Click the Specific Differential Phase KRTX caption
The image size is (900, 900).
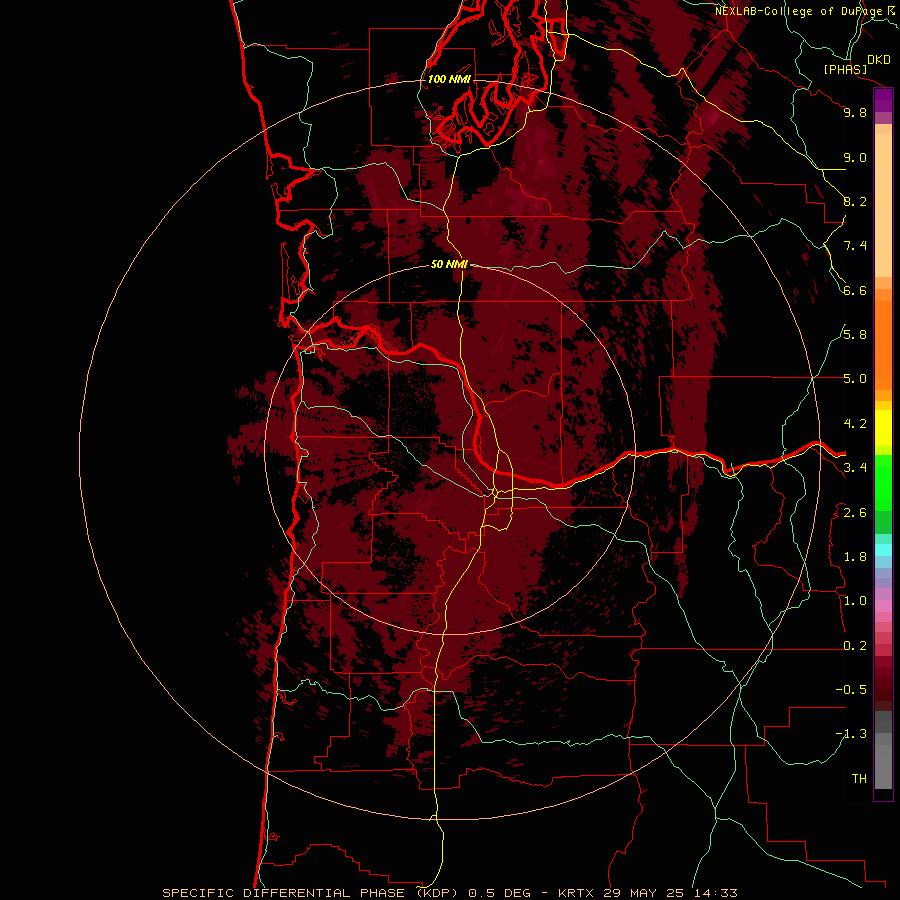[x=449, y=893]
